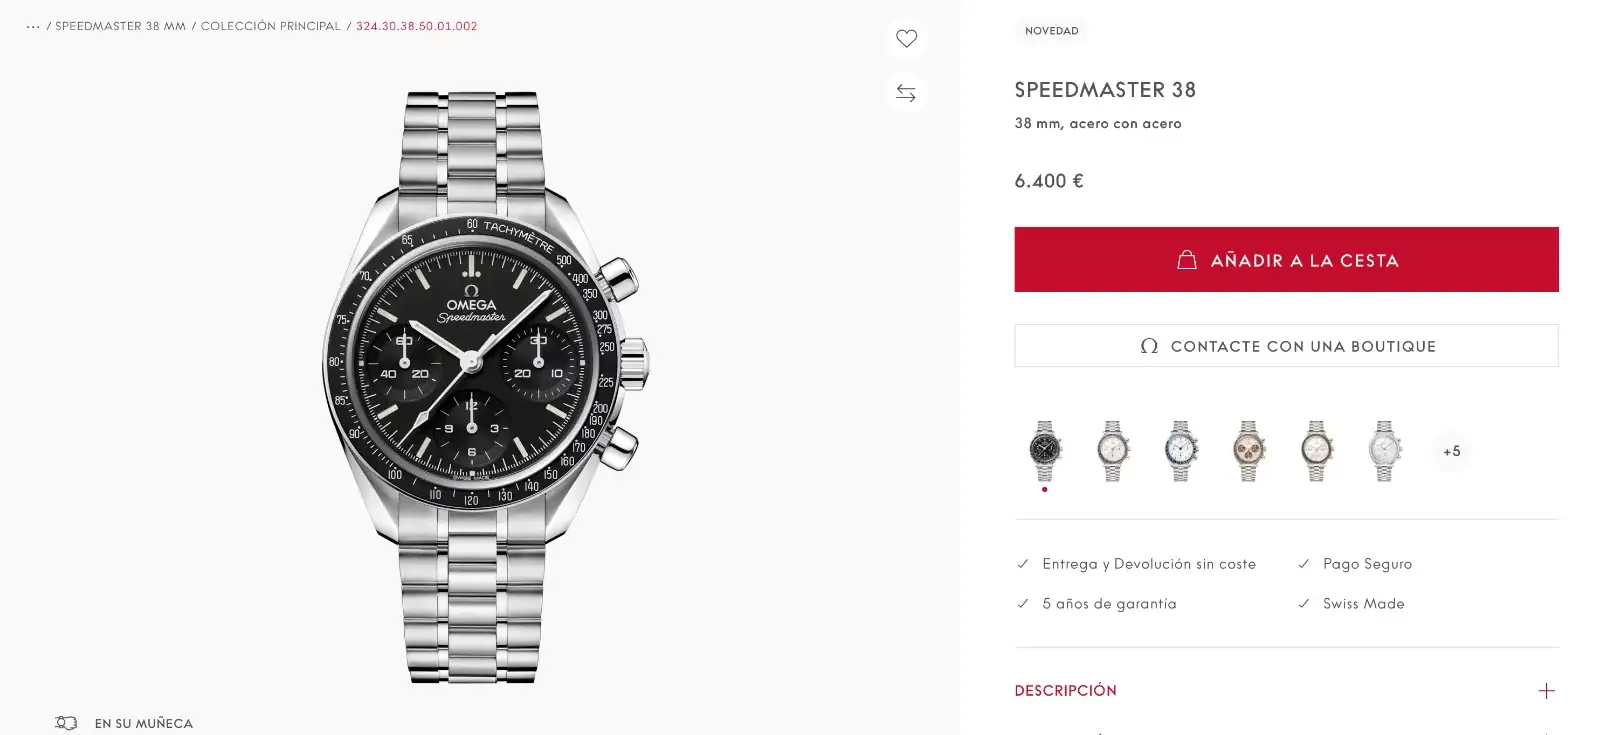Click the shopping bag icon in red button
This screenshot has height=735, width=1600.
pyautogui.click(x=1187, y=260)
